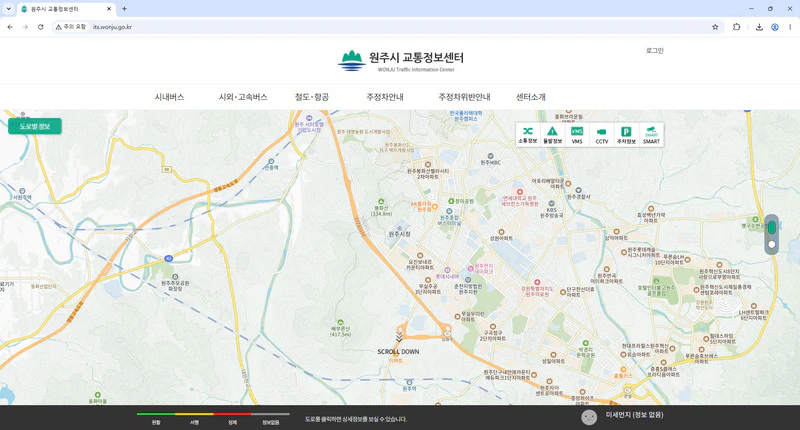Open the 주정차안내 menu
Screen dimensions: 800x430
(385, 97)
